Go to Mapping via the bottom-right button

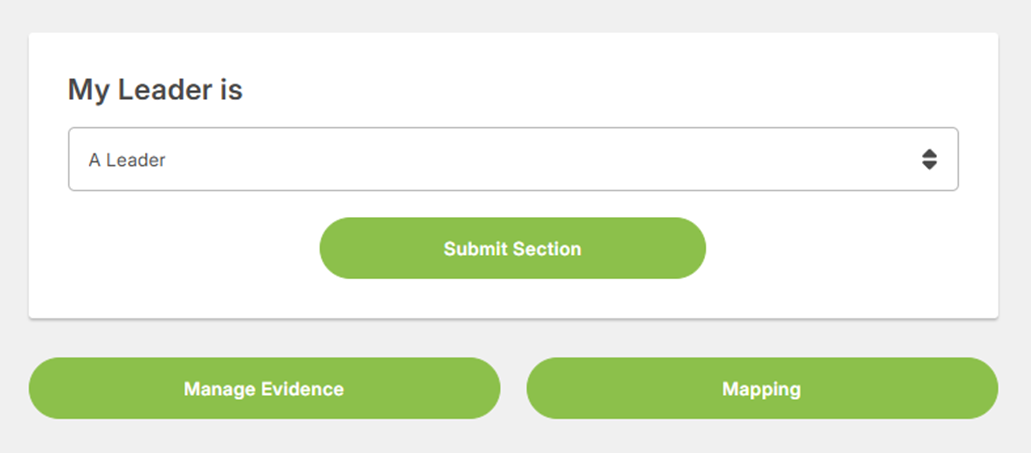point(762,388)
